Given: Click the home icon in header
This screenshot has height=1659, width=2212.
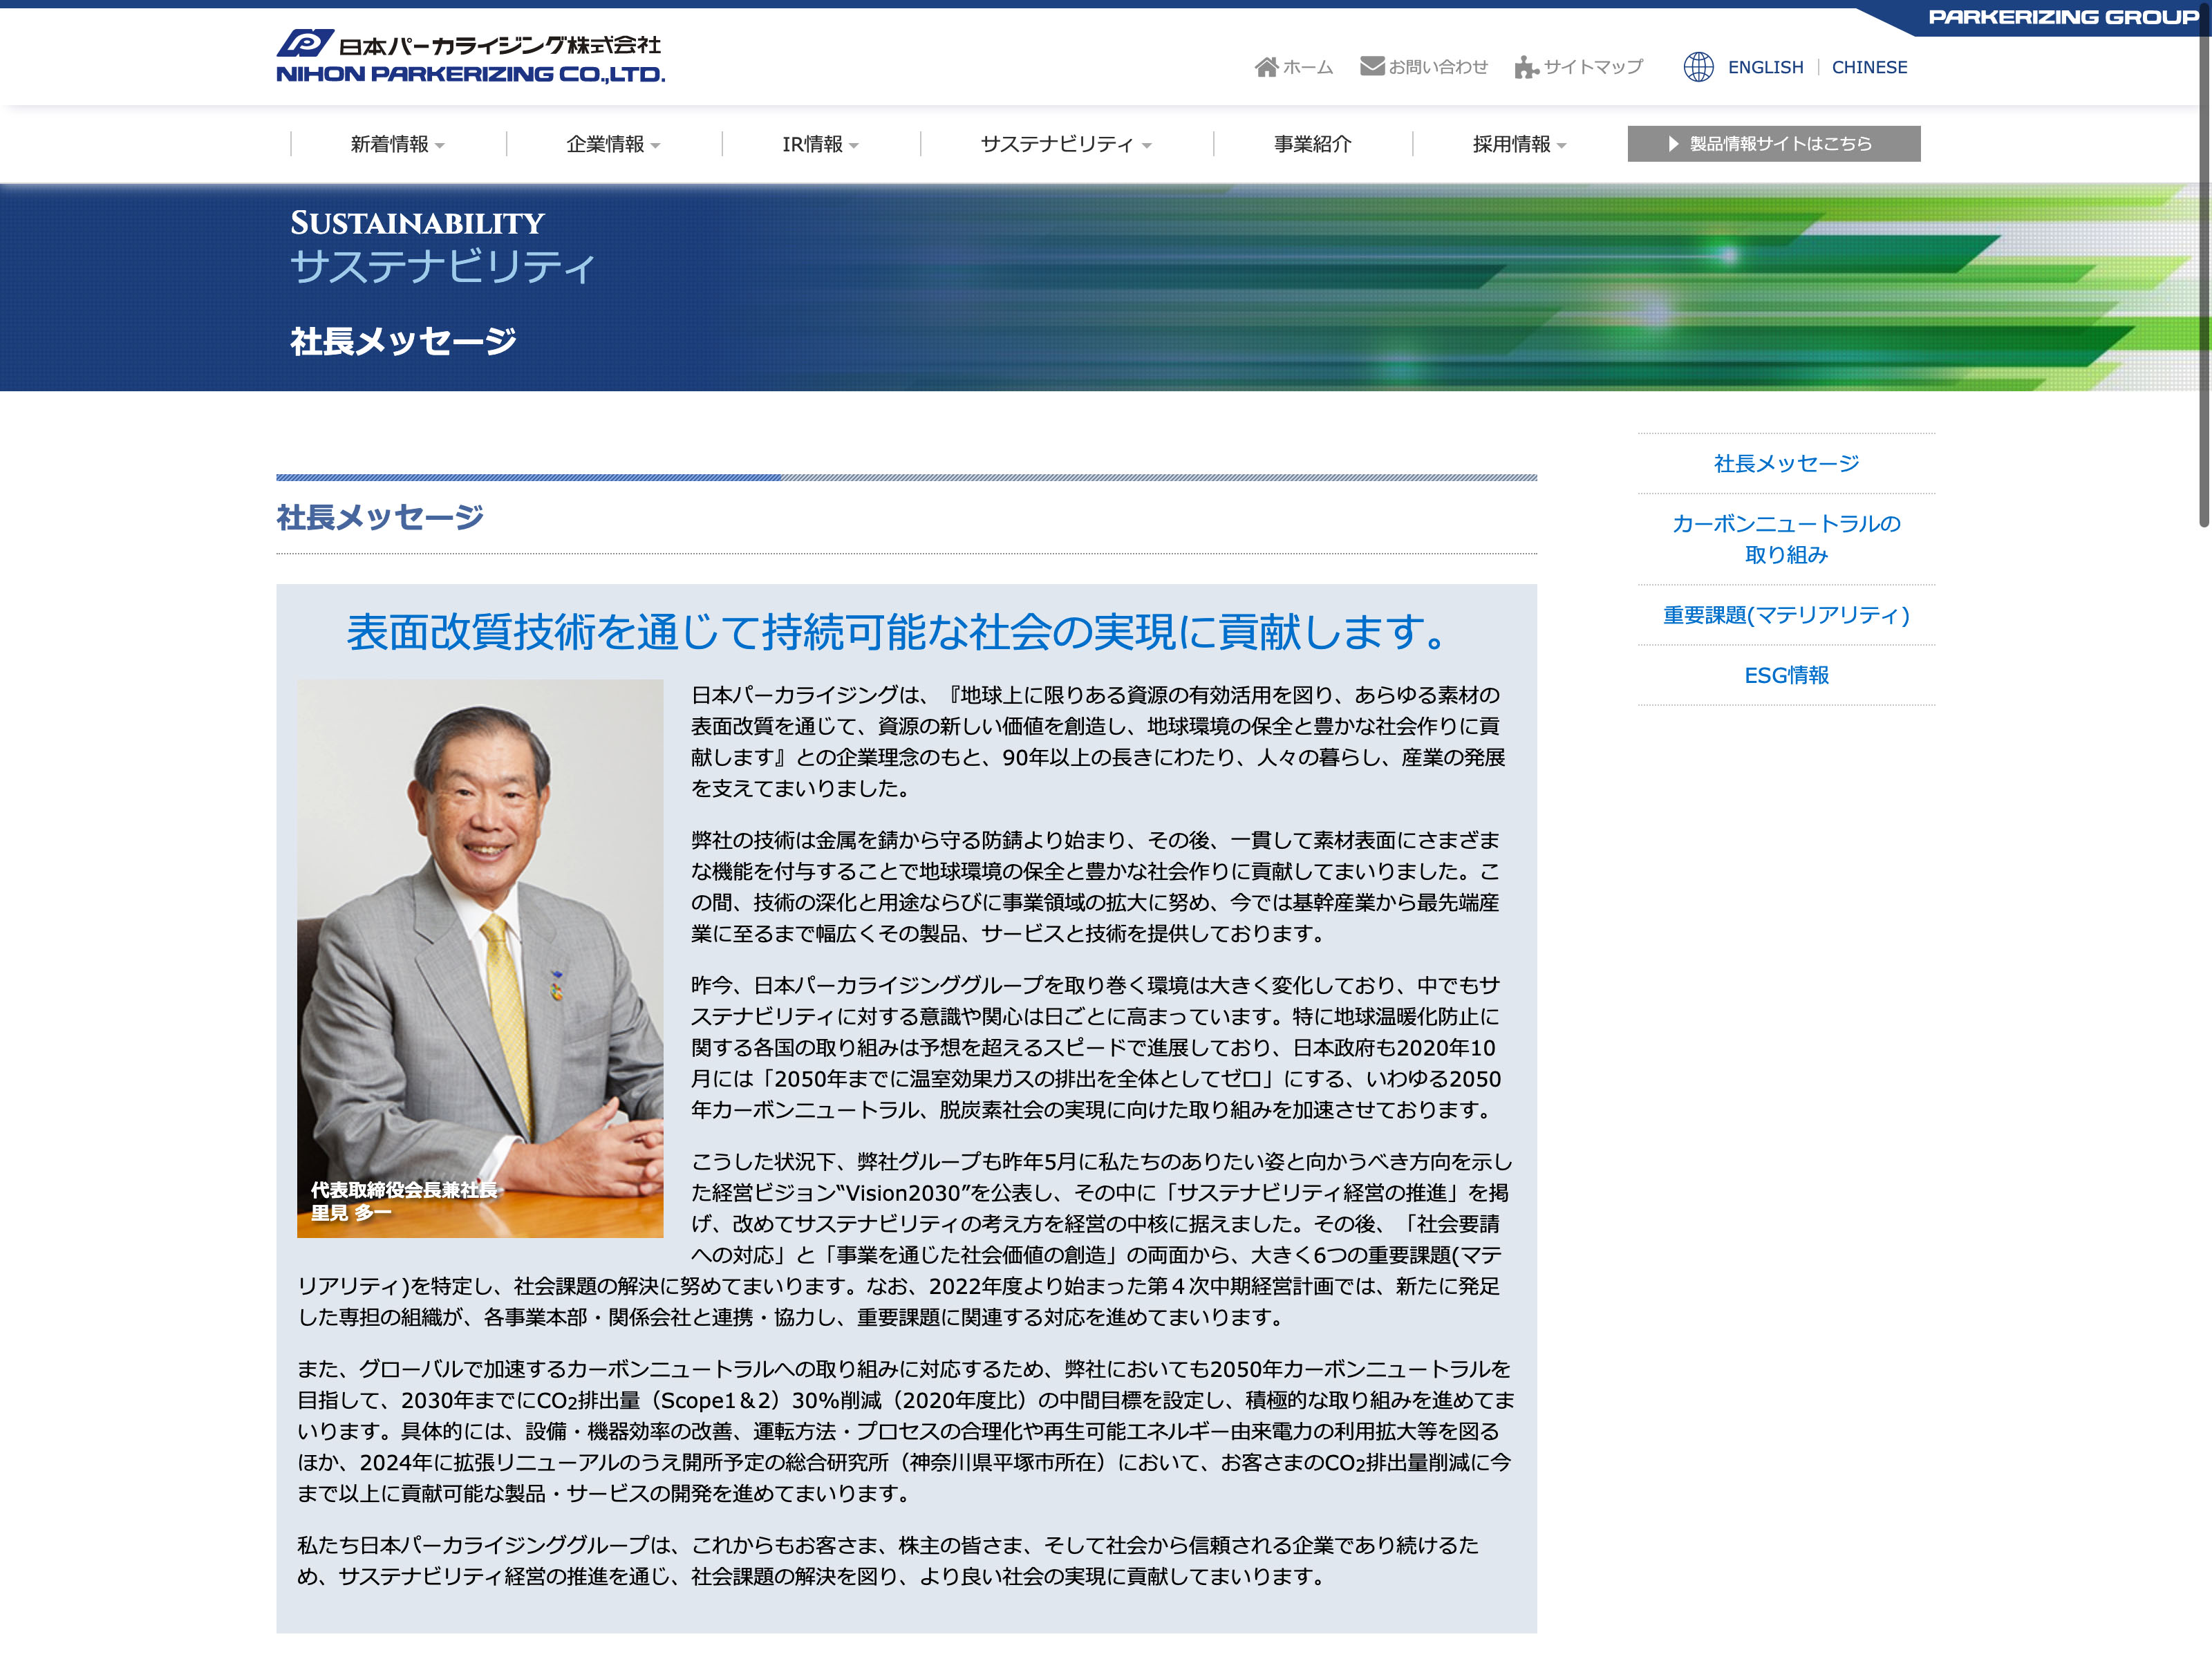Looking at the screenshot, I should coord(1266,67).
